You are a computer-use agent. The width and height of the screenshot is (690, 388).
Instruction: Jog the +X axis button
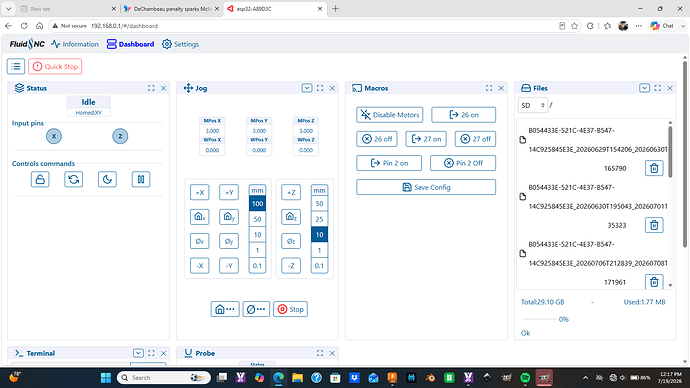pyautogui.click(x=200, y=192)
